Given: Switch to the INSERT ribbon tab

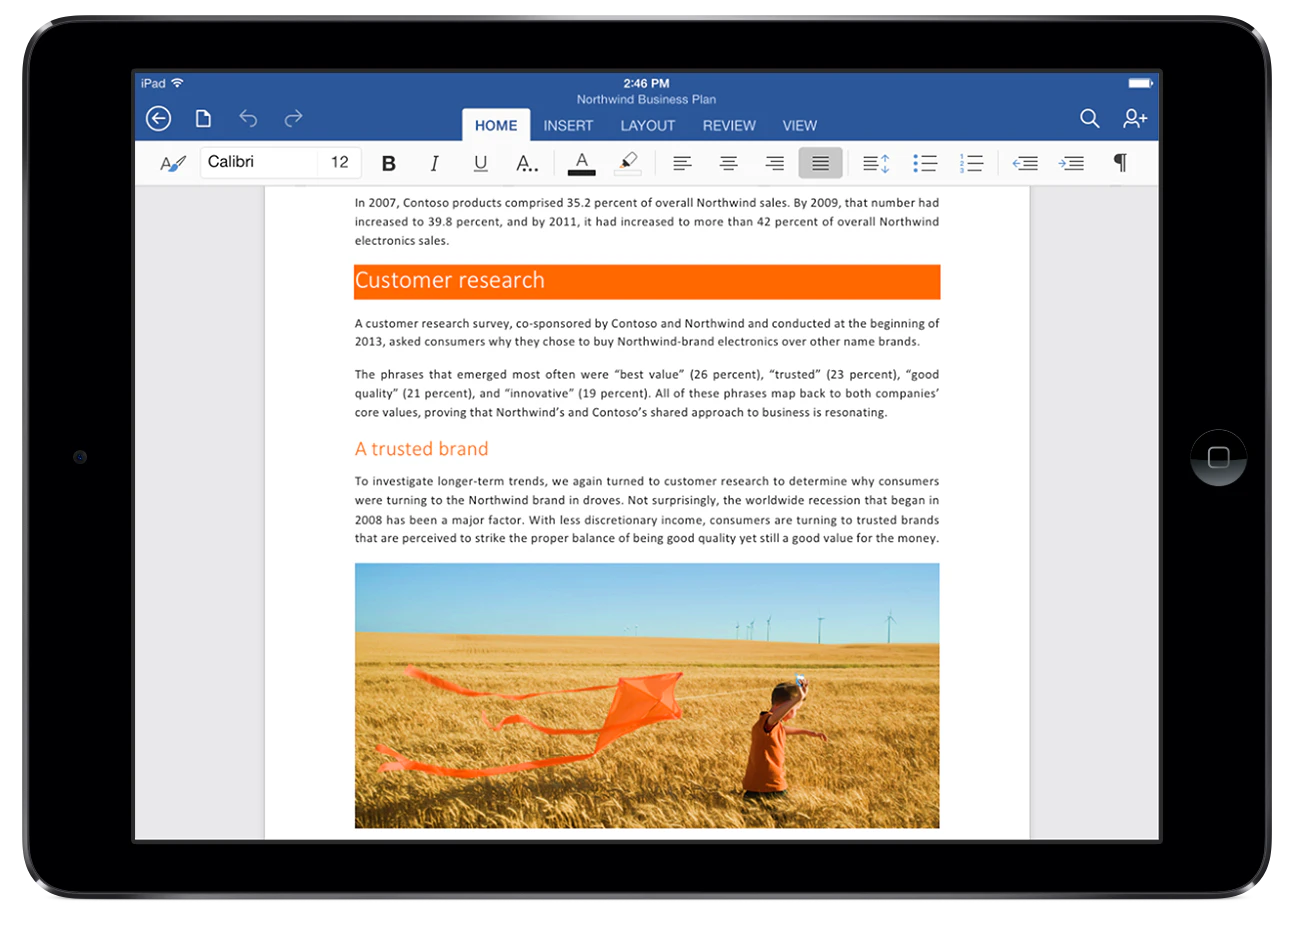Looking at the screenshot, I should [x=567, y=125].
